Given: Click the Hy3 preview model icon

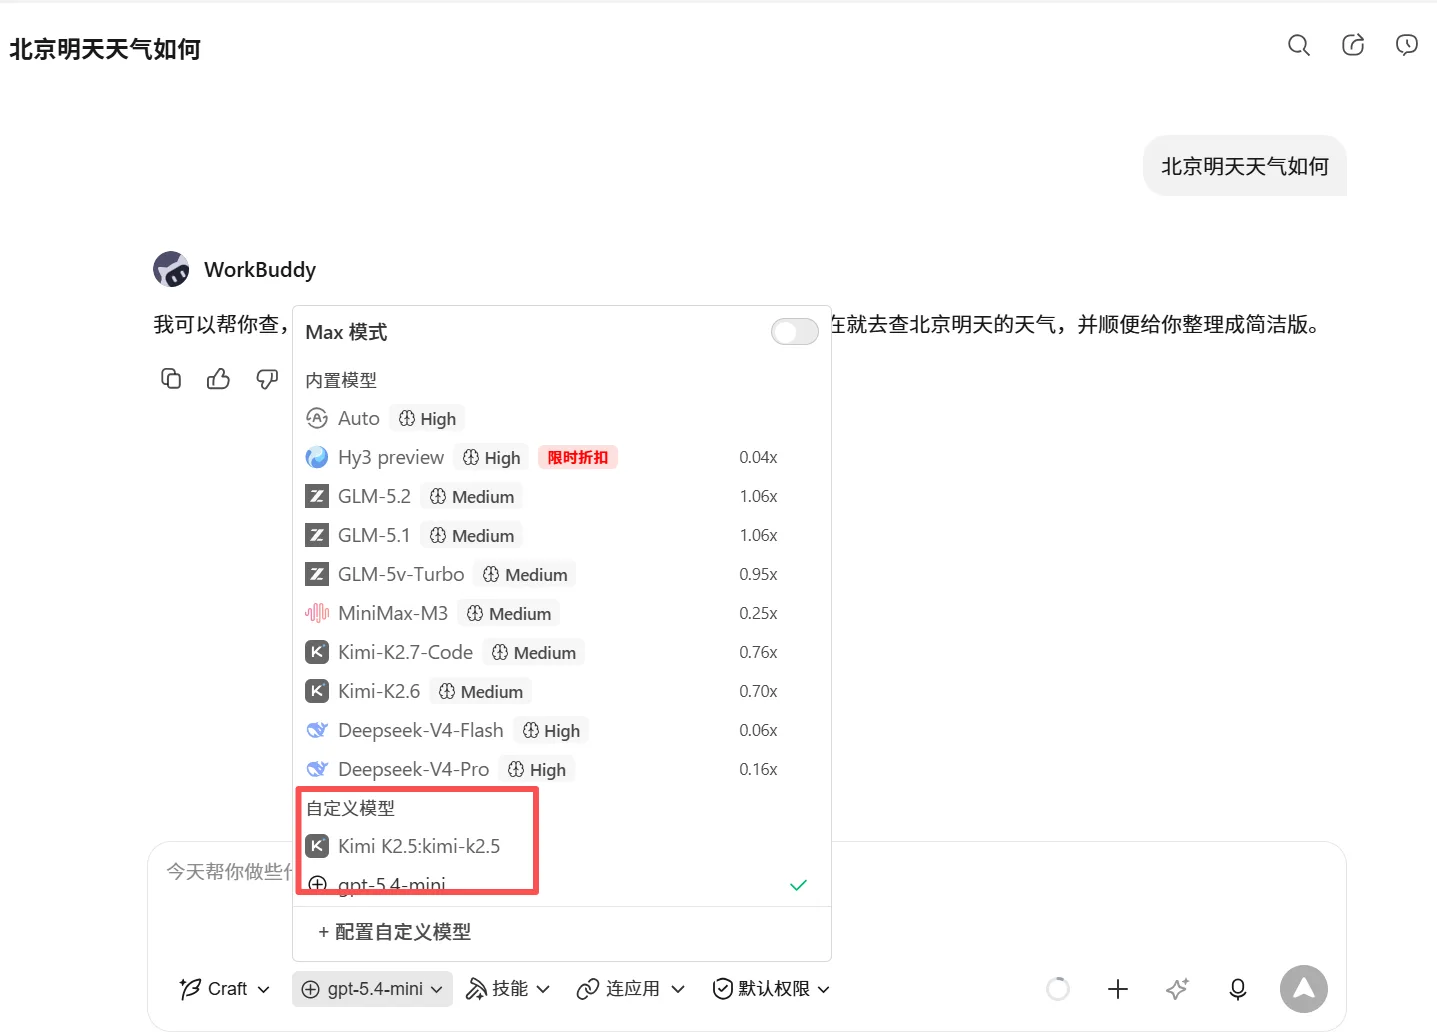Looking at the screenshot, I should pos(317,457).
